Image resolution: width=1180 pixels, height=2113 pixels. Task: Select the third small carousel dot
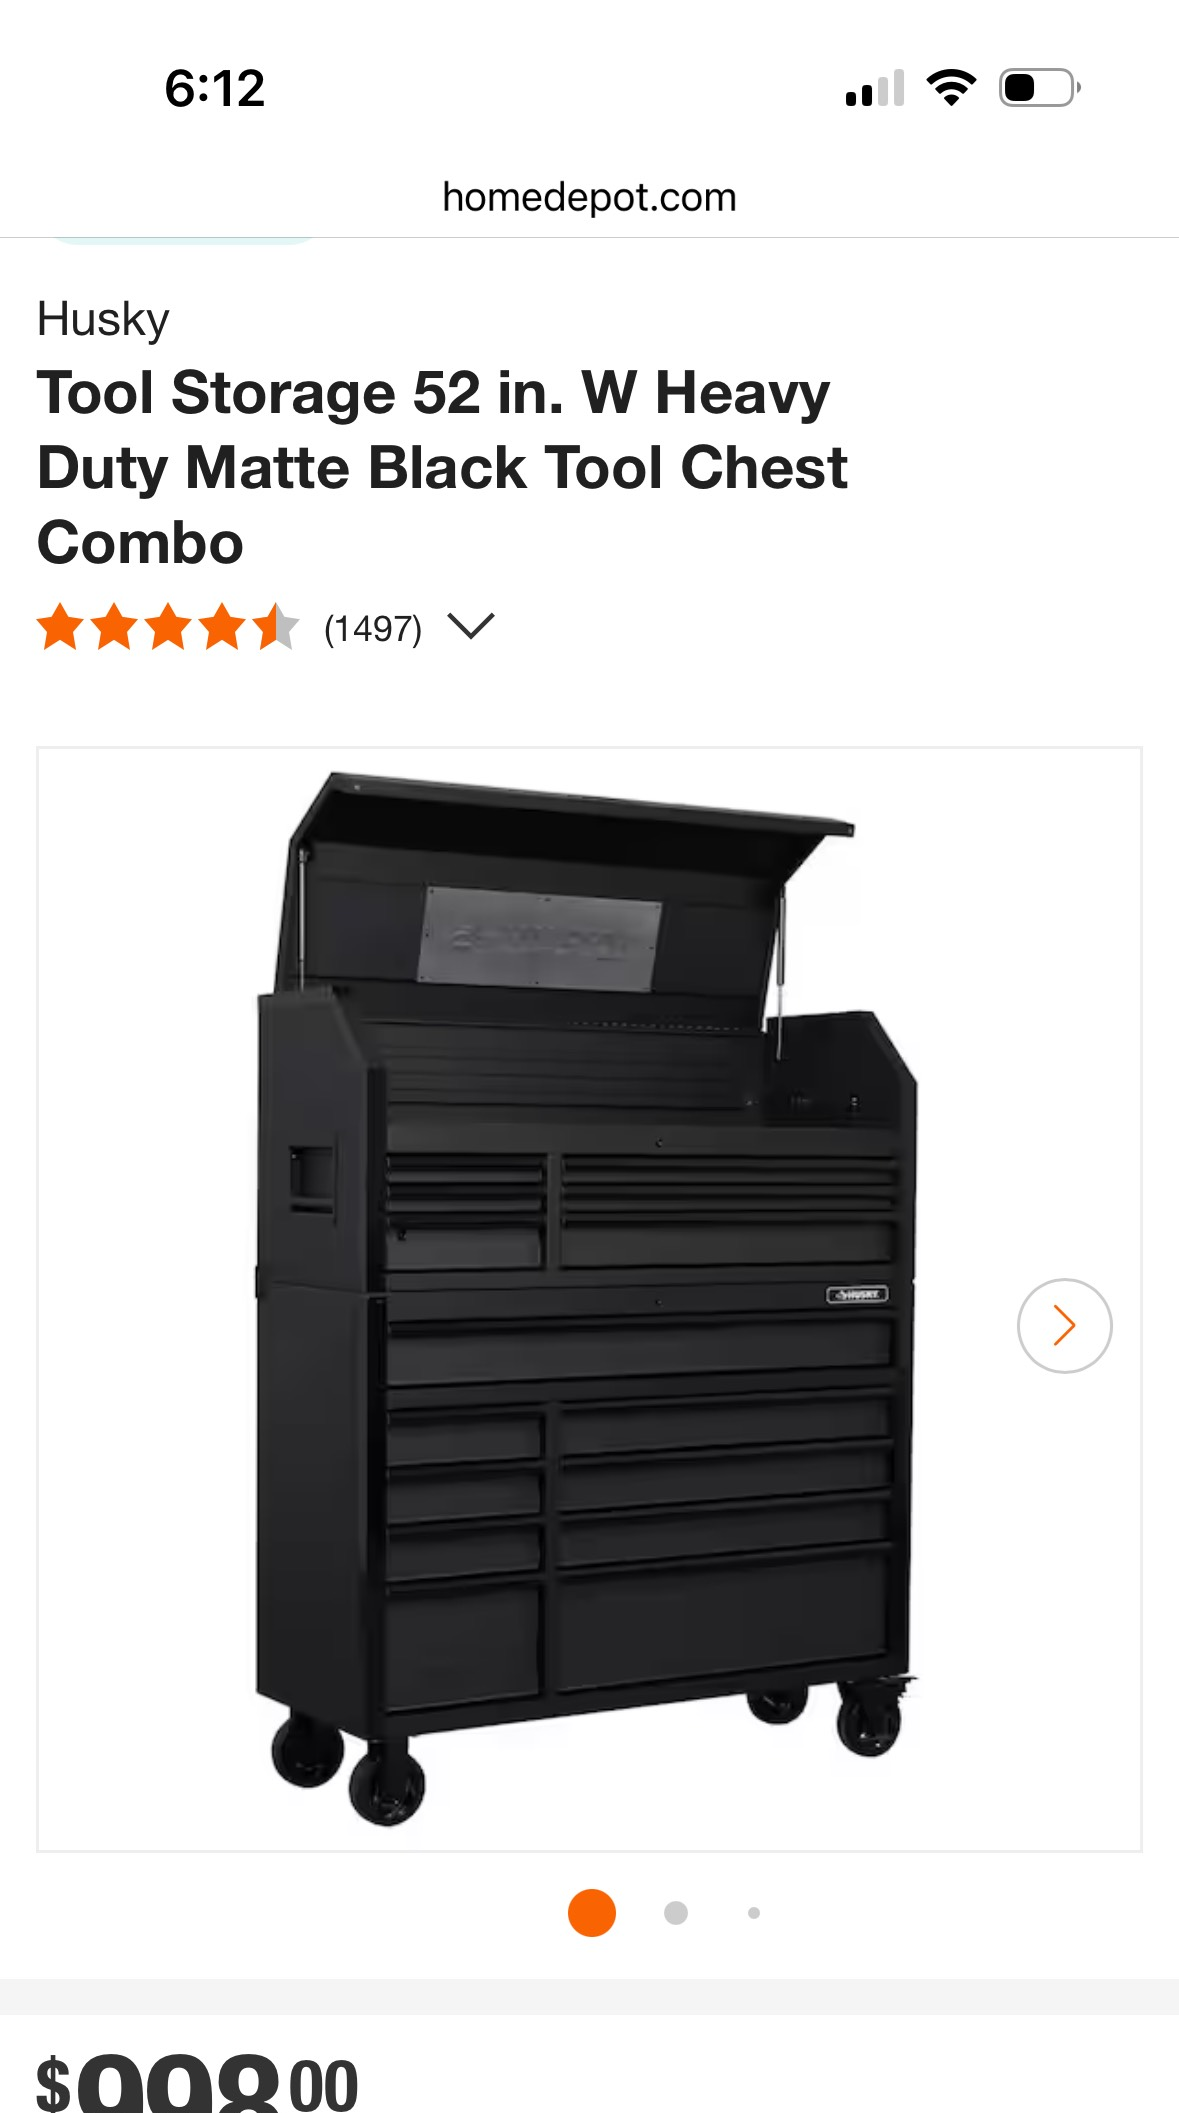(754, 1912)
